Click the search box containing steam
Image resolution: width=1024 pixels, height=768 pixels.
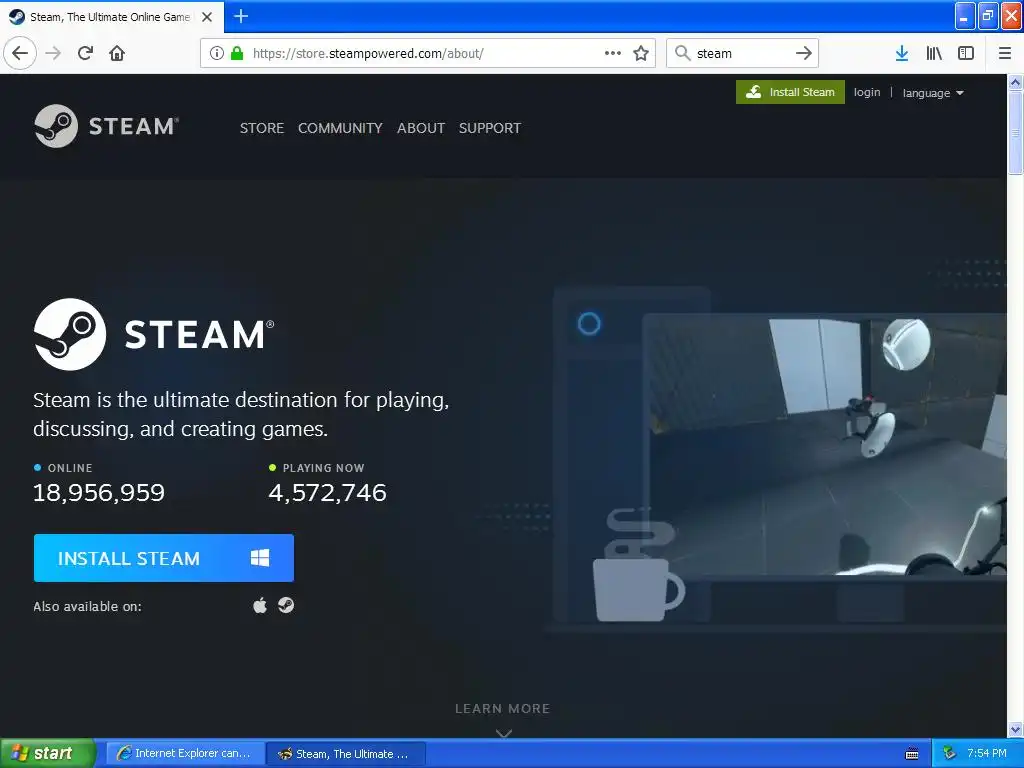(x=743, y=53)
